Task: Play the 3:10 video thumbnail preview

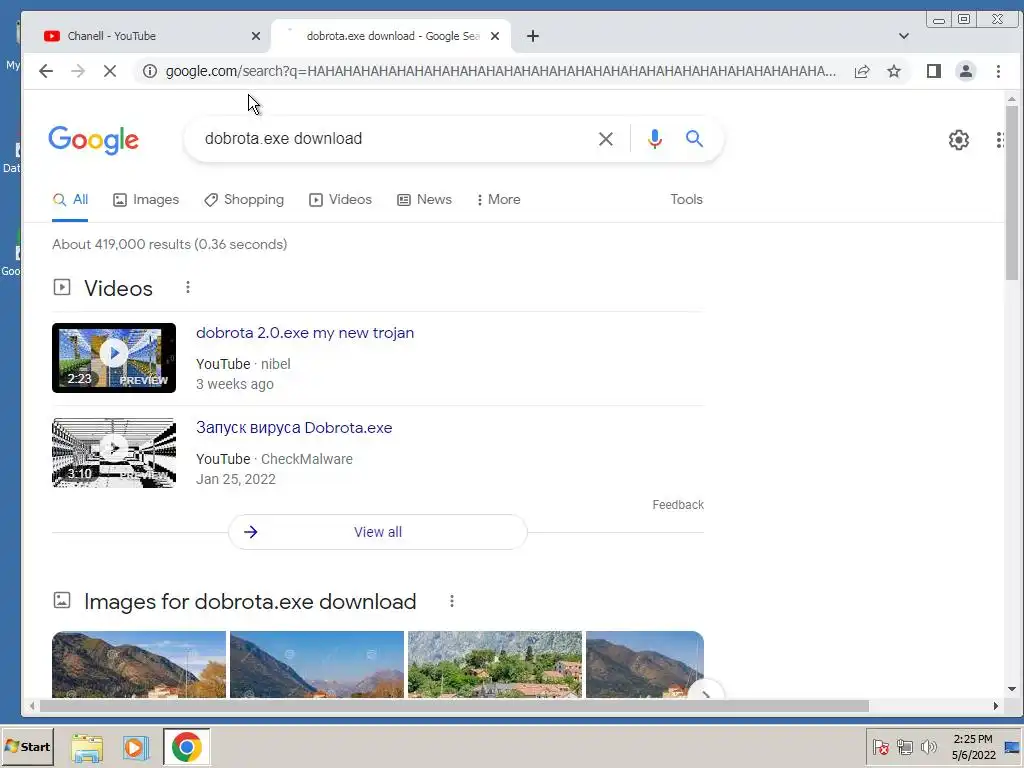Action: point(114,453)
